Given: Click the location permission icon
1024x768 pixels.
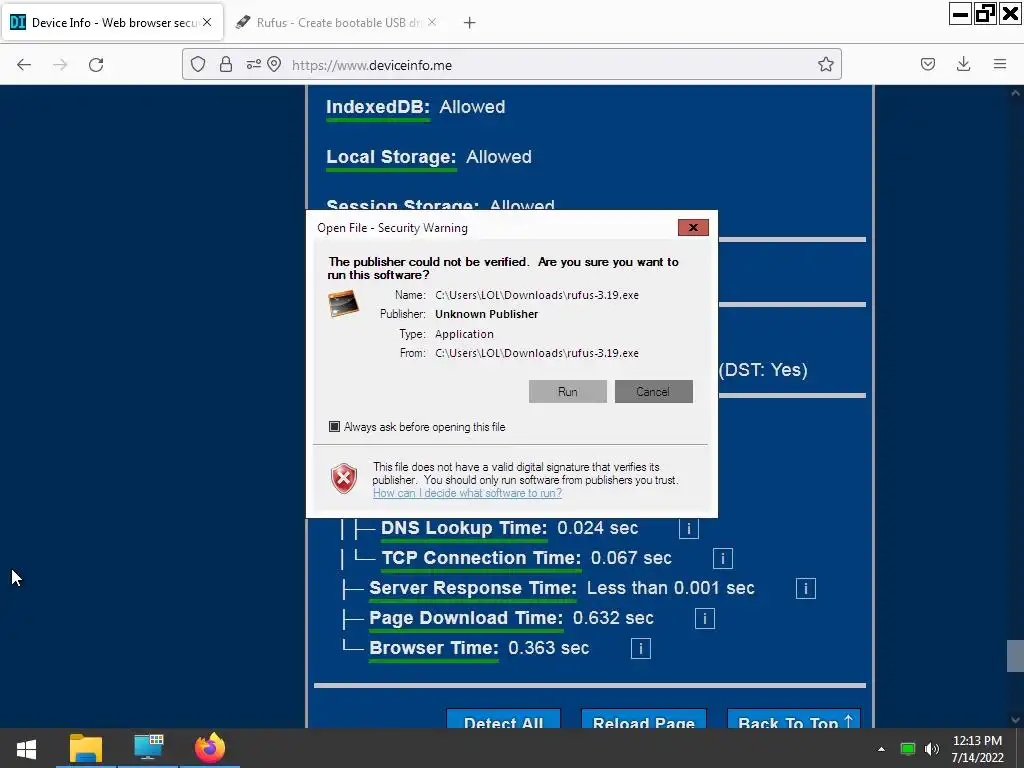Looking at the screenshot, I should point(274,64).
